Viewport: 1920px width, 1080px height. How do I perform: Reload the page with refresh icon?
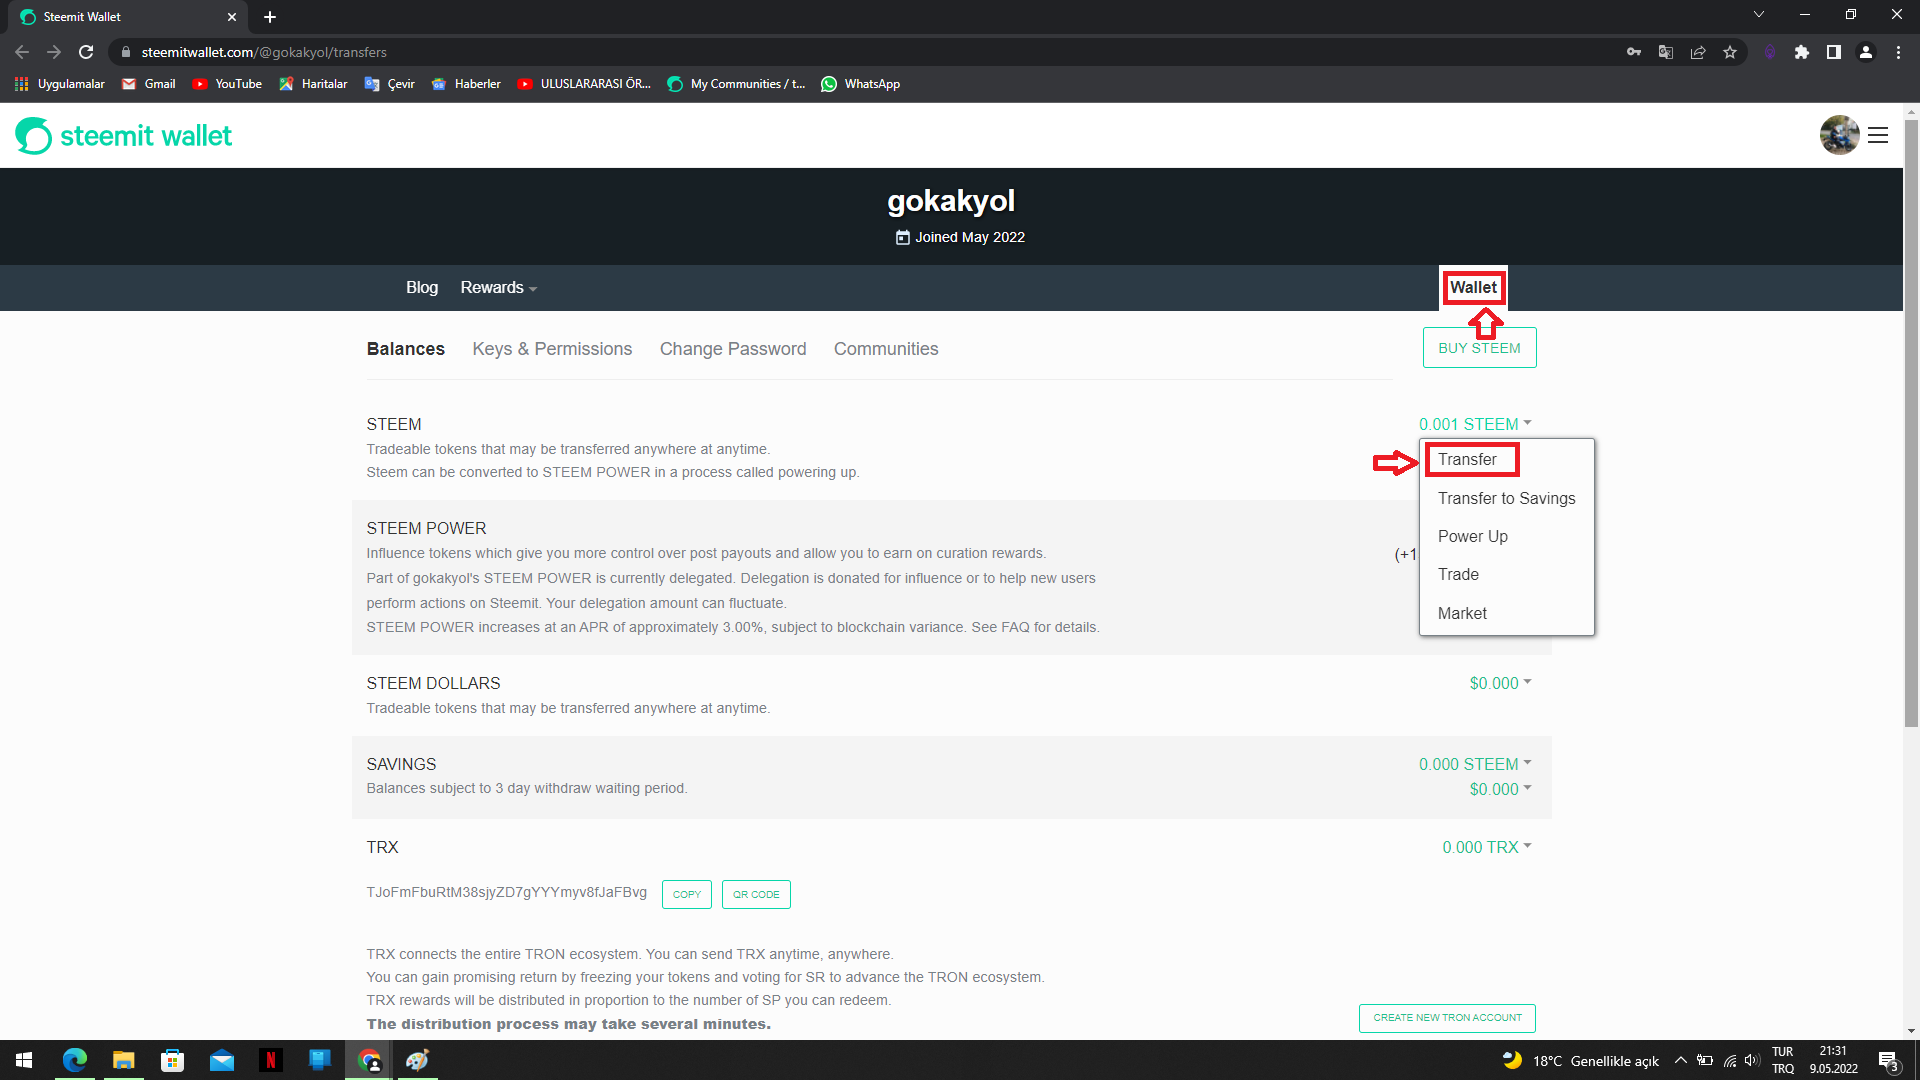tap(86, 52)
